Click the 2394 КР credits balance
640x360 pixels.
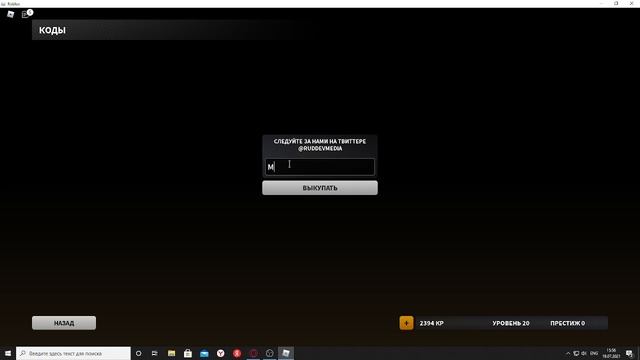click(x=431, y=323)
